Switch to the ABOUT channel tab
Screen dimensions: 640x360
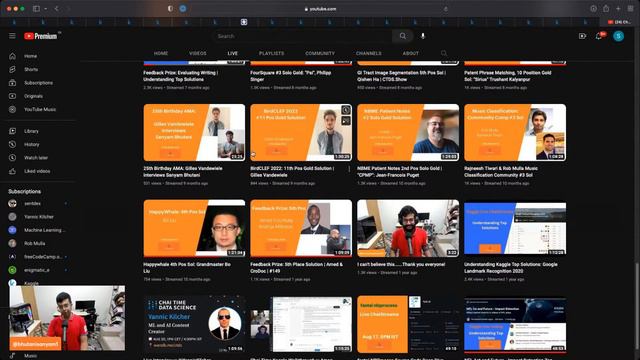click(411, 53)
